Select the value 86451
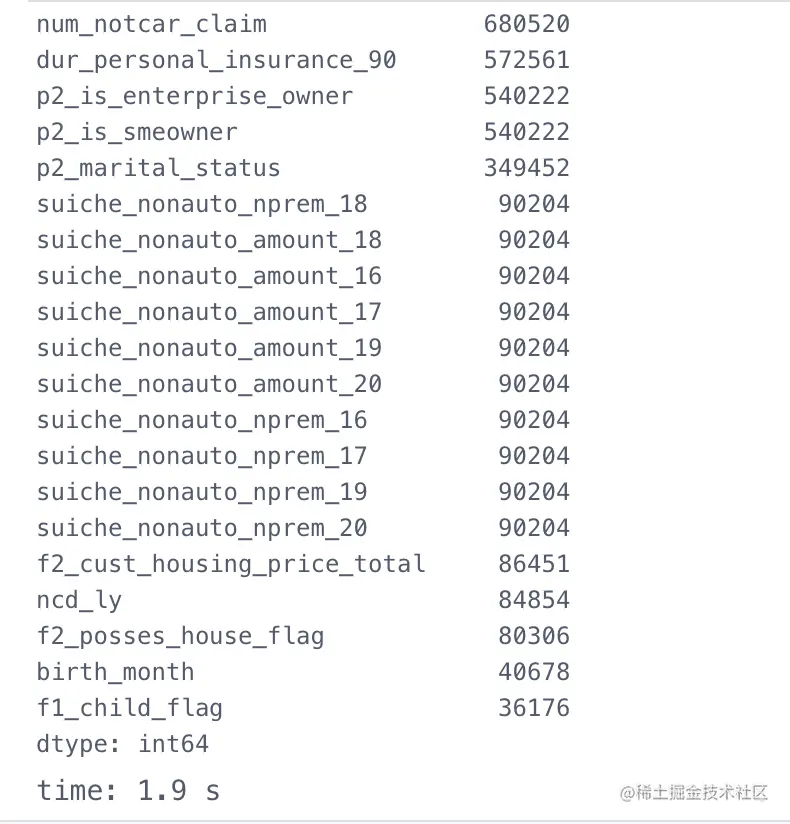The height and width of the screenshot is (824, 790). tap(534, 564)
